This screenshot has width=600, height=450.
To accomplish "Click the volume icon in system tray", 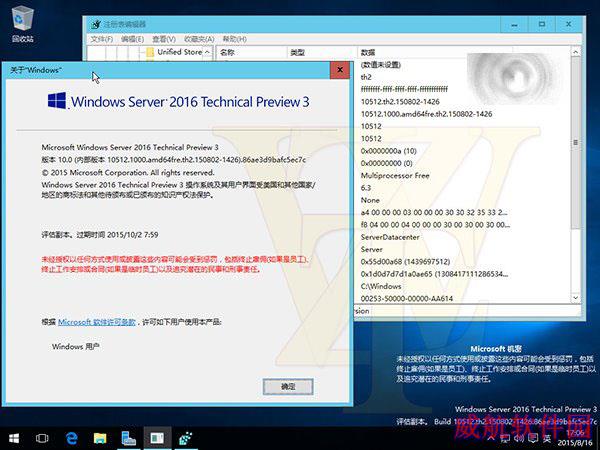I will point(519,438).
